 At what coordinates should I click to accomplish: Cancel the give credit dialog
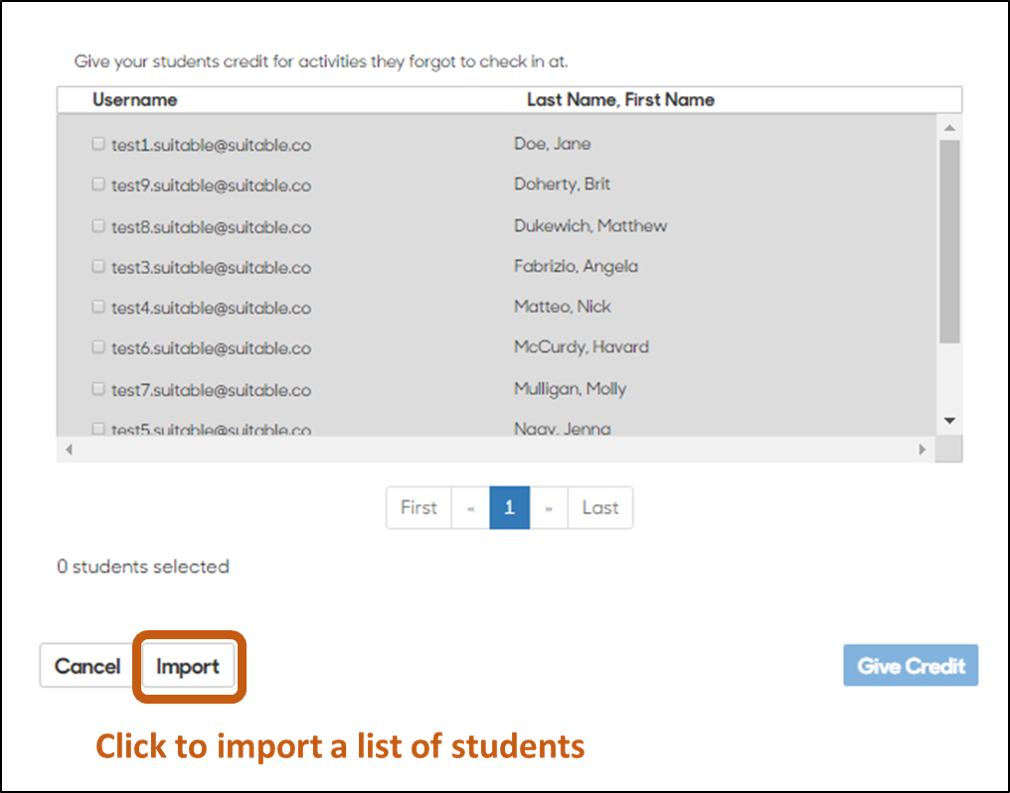(x=87, y=665)
